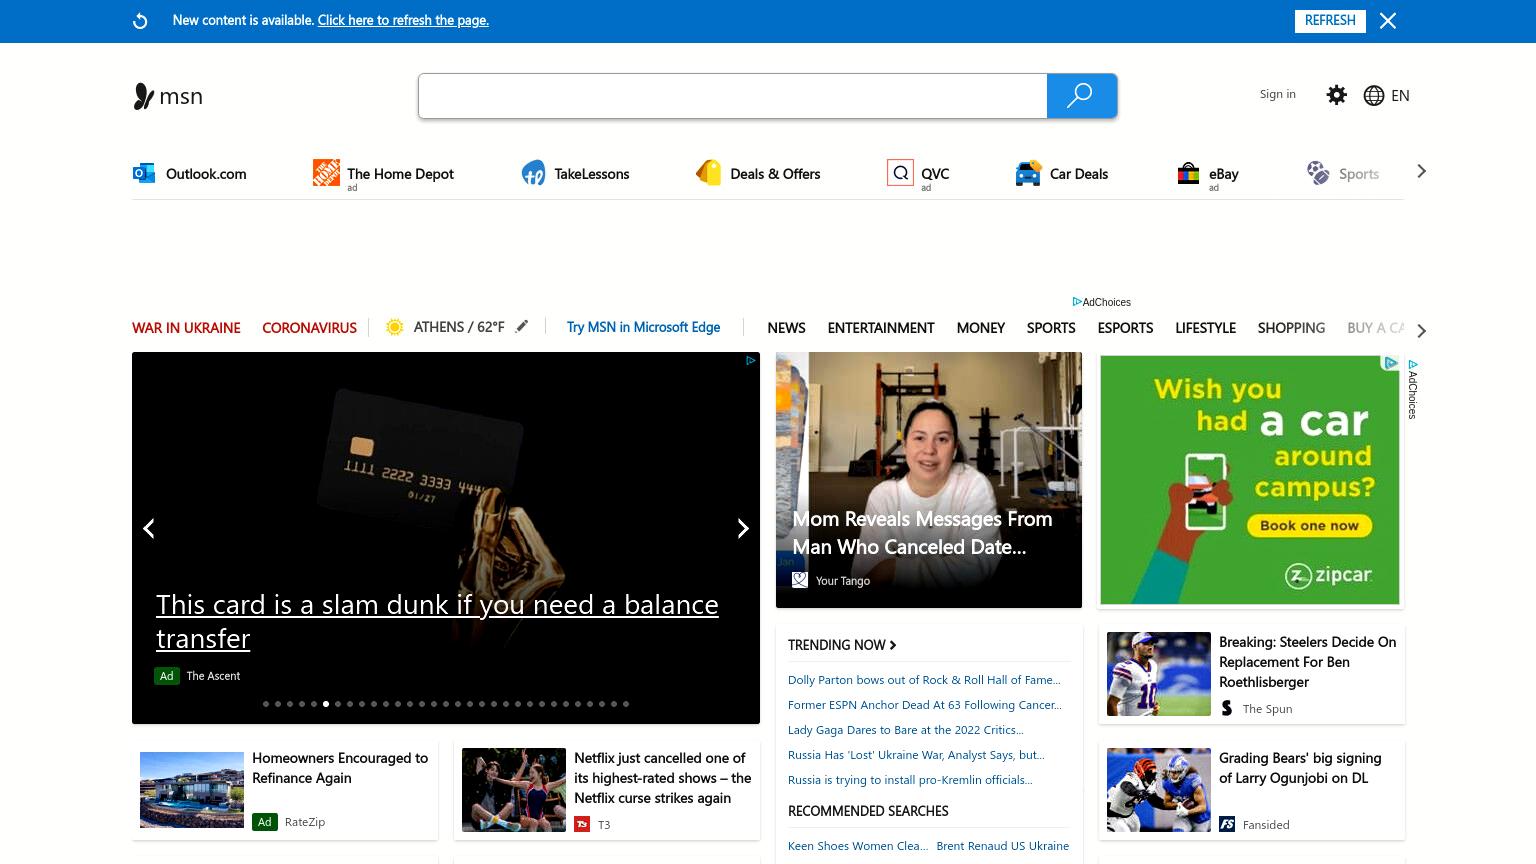Expand TRENDING NOW section
The height and width of the screenshot is (864, 1536).
[842, 645]
